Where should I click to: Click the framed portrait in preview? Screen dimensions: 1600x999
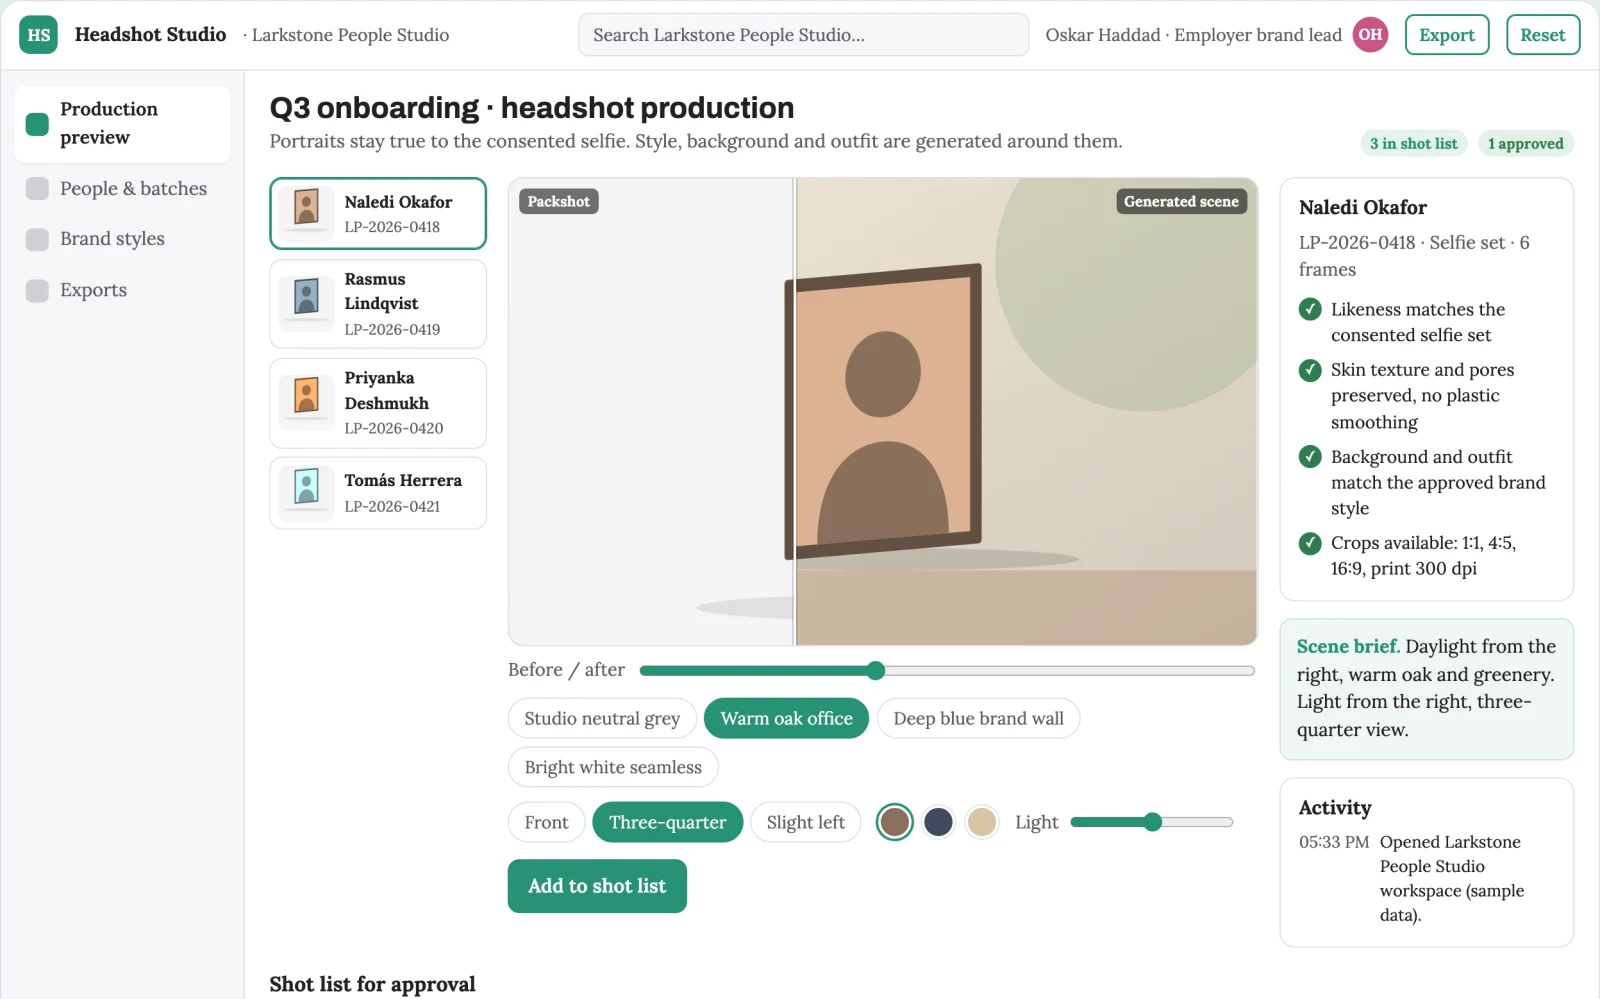[884, 412]
